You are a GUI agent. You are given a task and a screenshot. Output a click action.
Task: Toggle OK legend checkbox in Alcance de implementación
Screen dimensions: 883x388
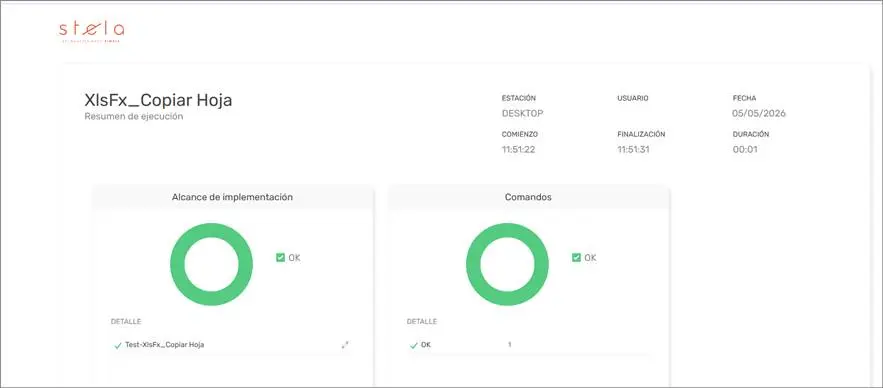[280, 257]
